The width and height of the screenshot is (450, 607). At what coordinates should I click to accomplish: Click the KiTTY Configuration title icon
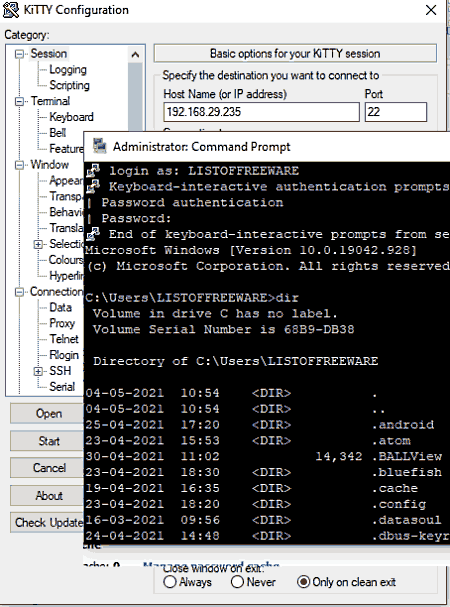10,10
